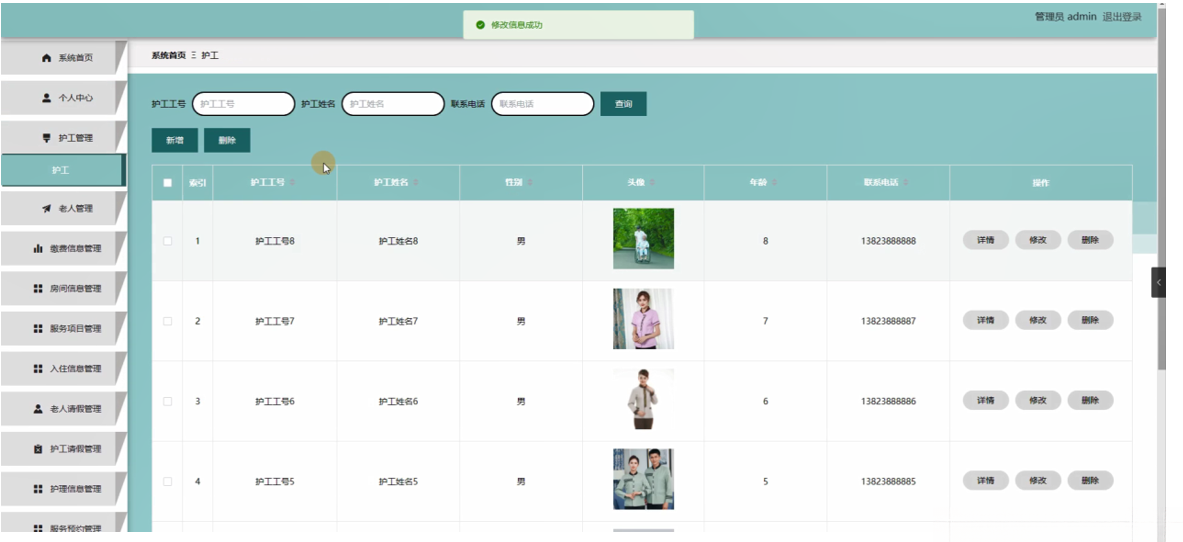Click the person icon beside 个人中心
The width and height of the screenshot is (1183, 542).
47,98
